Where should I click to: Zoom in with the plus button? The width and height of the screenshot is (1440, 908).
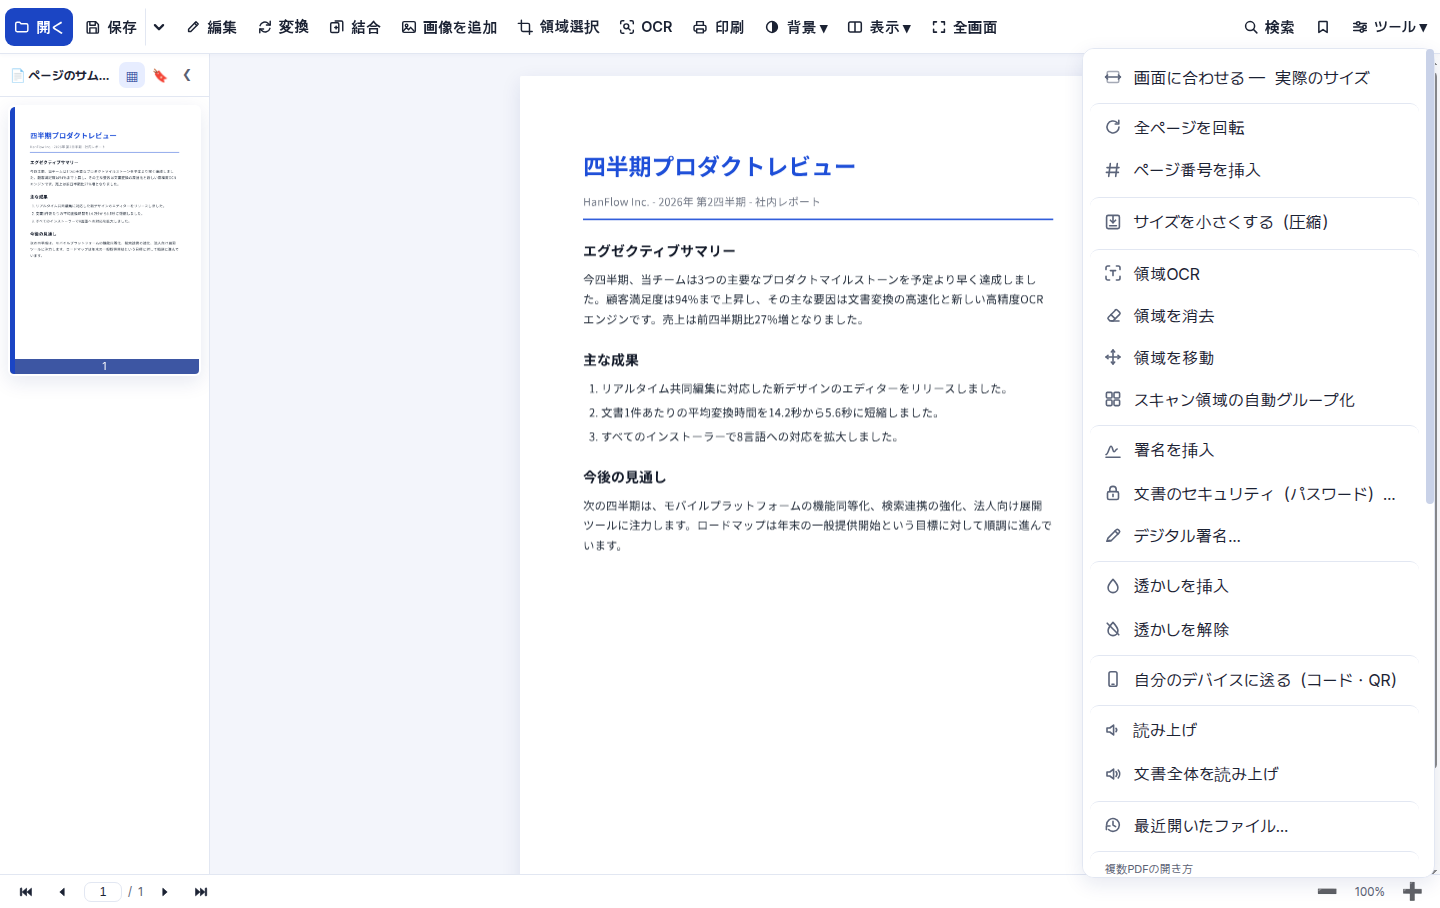point(1412,892)
